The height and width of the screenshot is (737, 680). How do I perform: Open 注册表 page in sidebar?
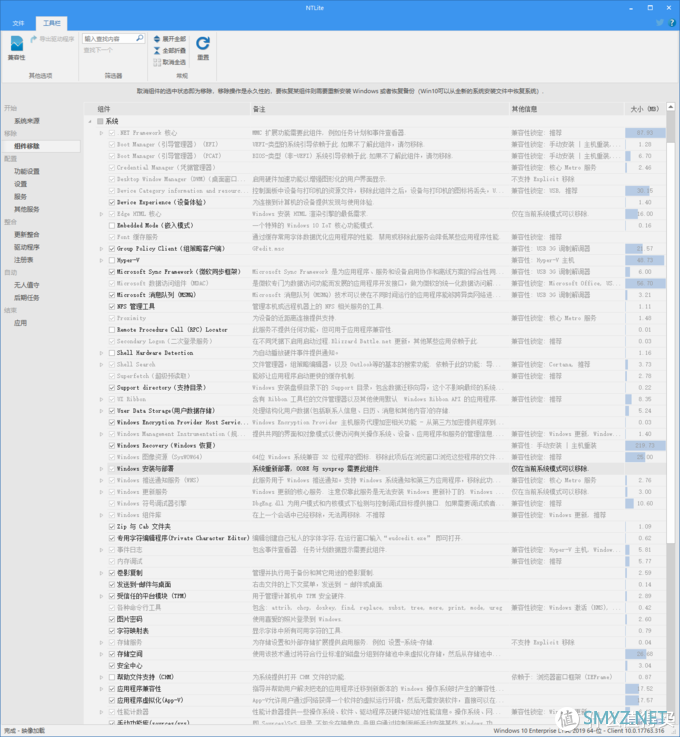23,260
